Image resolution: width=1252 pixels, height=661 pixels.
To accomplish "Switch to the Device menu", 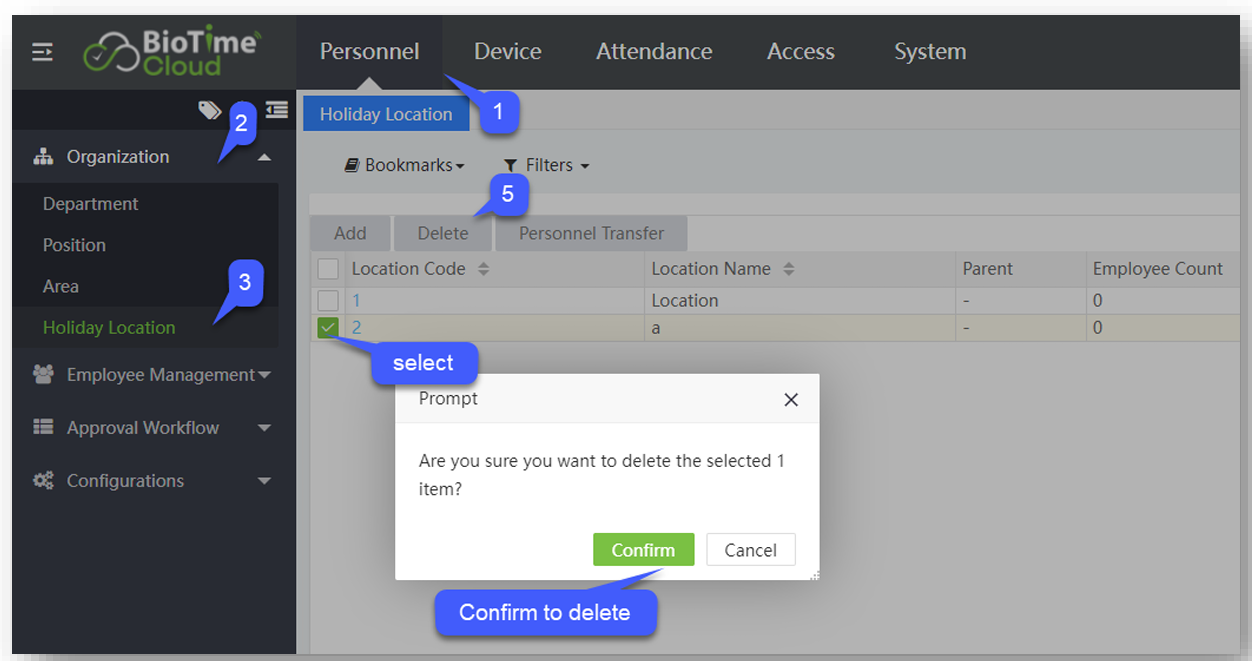I will pos(507,52).
